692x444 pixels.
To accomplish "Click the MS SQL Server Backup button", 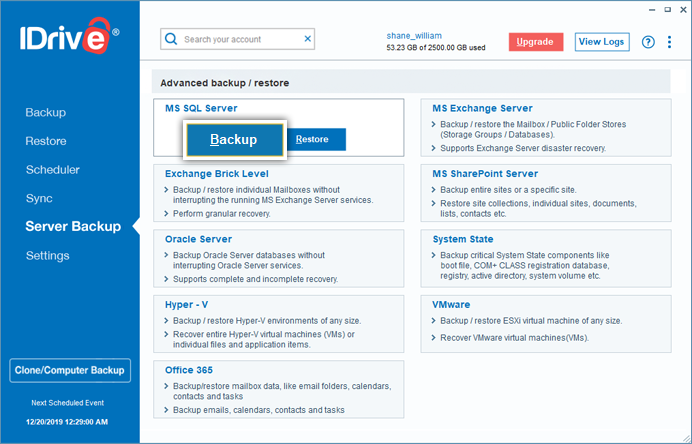I will 234,140.
